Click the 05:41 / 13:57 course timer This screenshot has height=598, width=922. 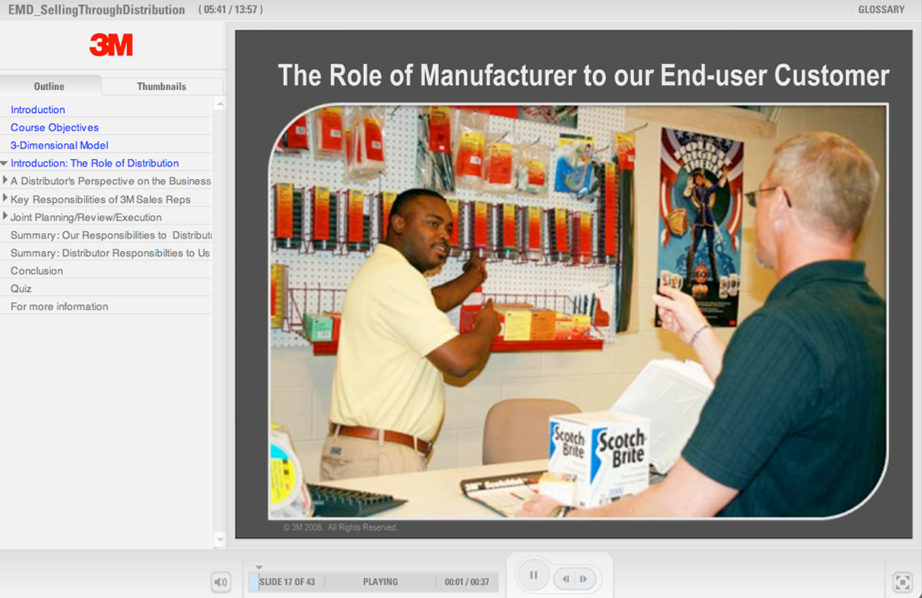tap(230, 9)
